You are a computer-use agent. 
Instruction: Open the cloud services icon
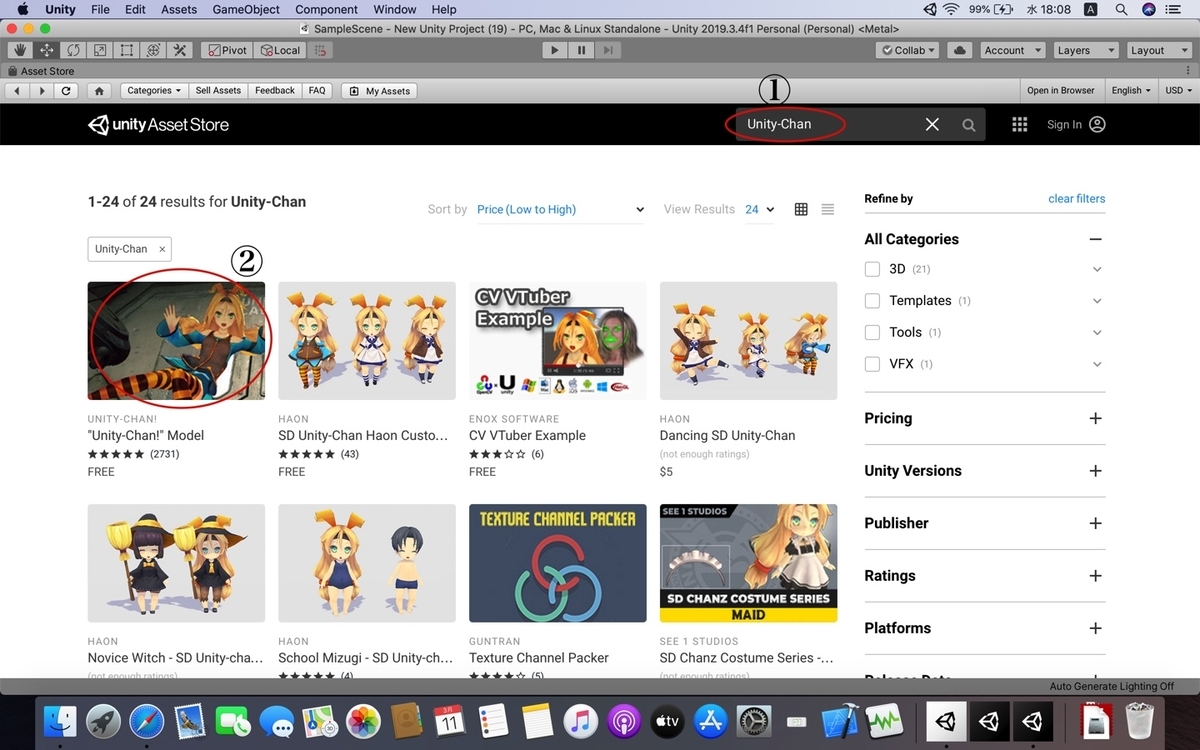click(x=960, y=50)
